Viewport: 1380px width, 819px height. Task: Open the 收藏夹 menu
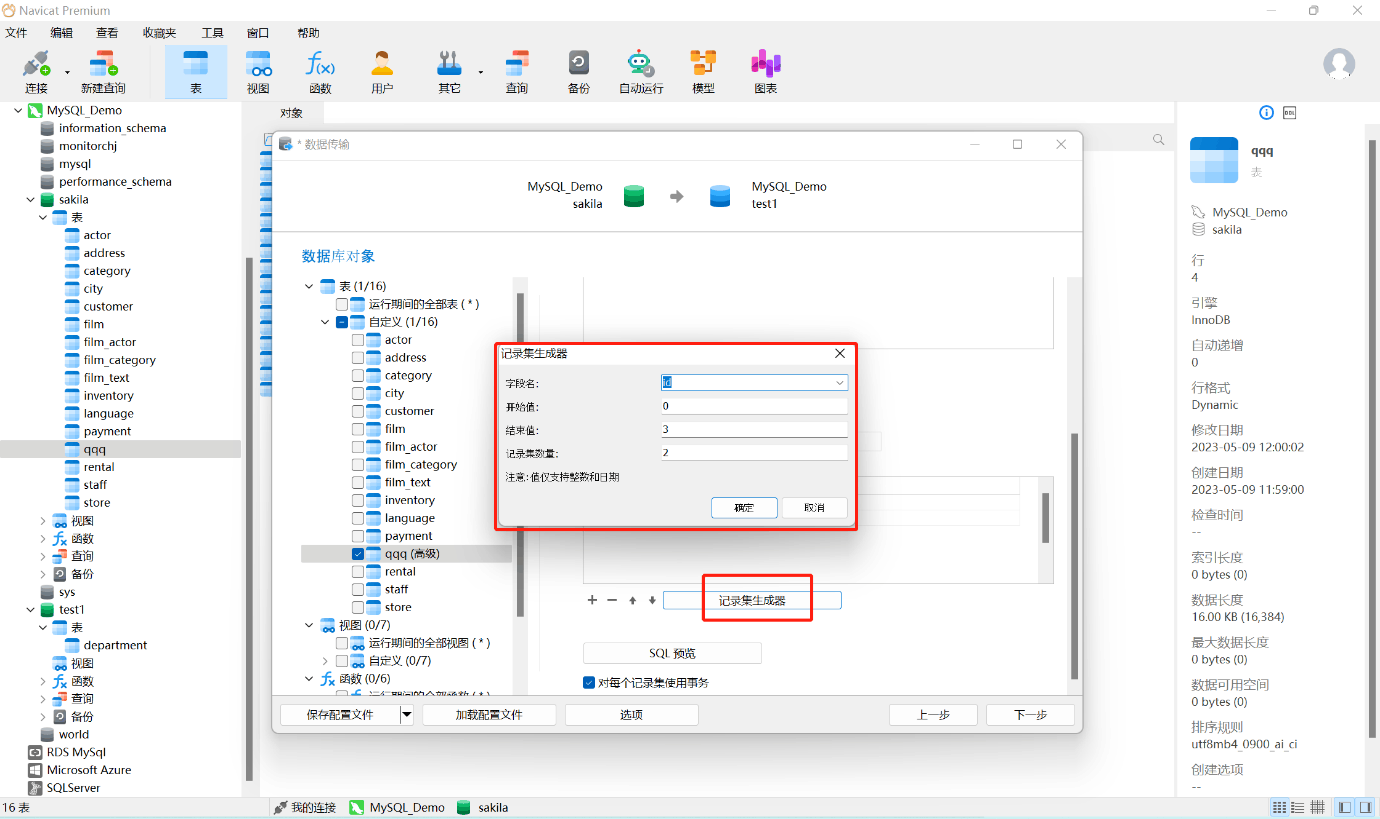[x=159, y=33]
